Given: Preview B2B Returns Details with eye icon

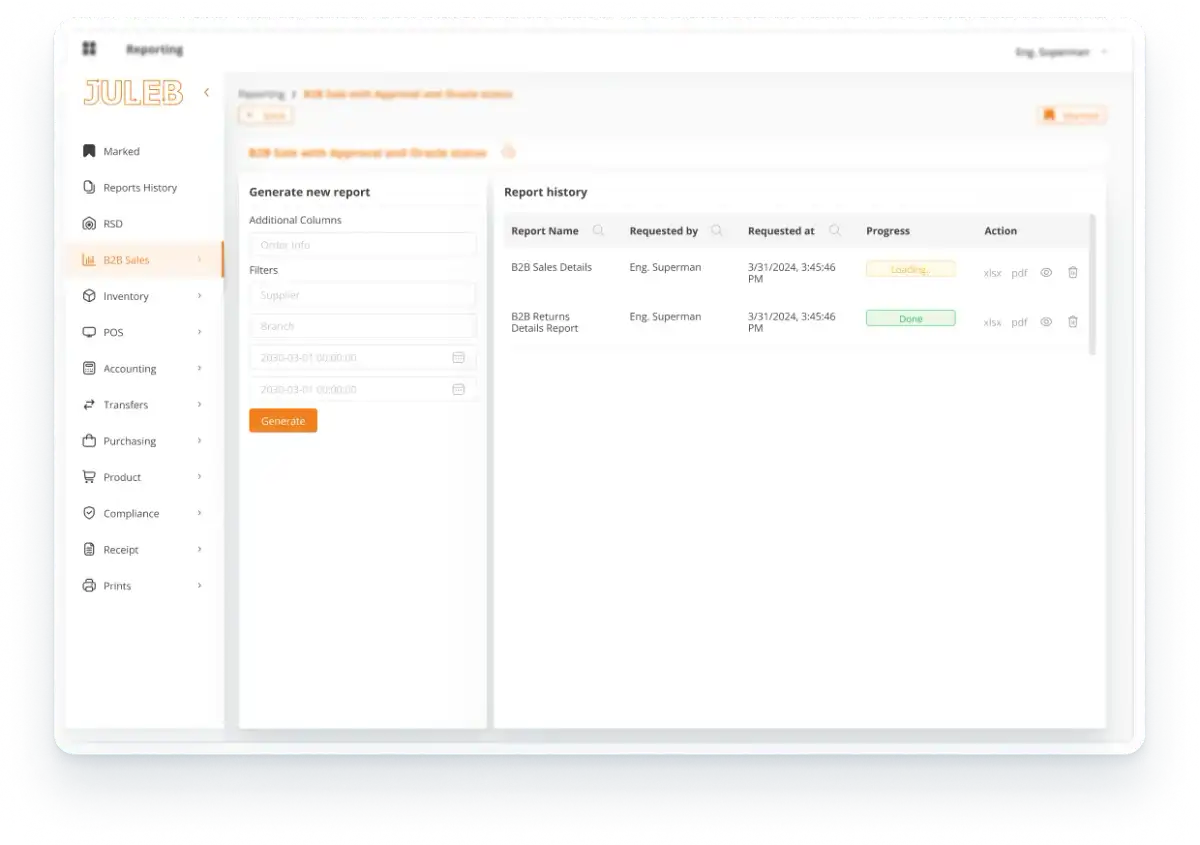Looking at the screenshot, I should click(x=1046, y=322).
